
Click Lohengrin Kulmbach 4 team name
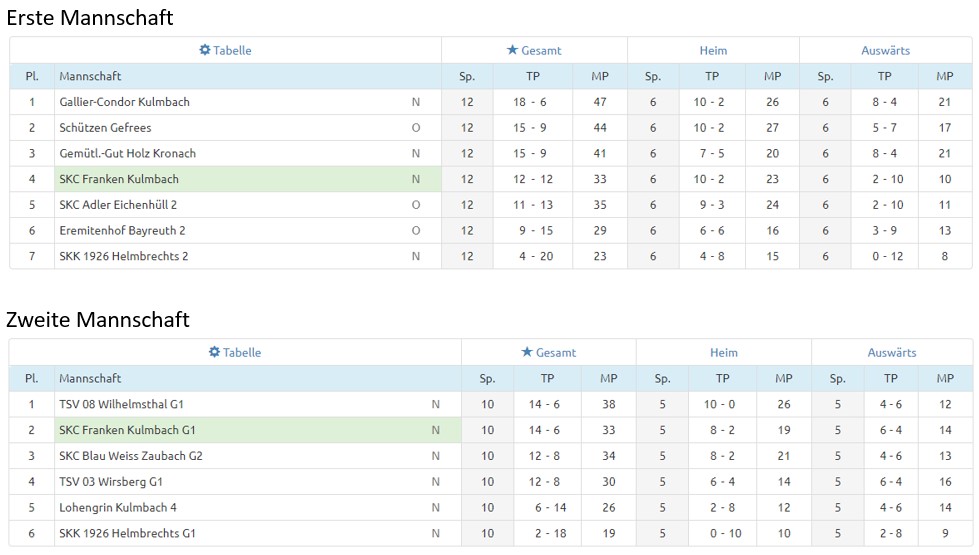tap(117, 507)
